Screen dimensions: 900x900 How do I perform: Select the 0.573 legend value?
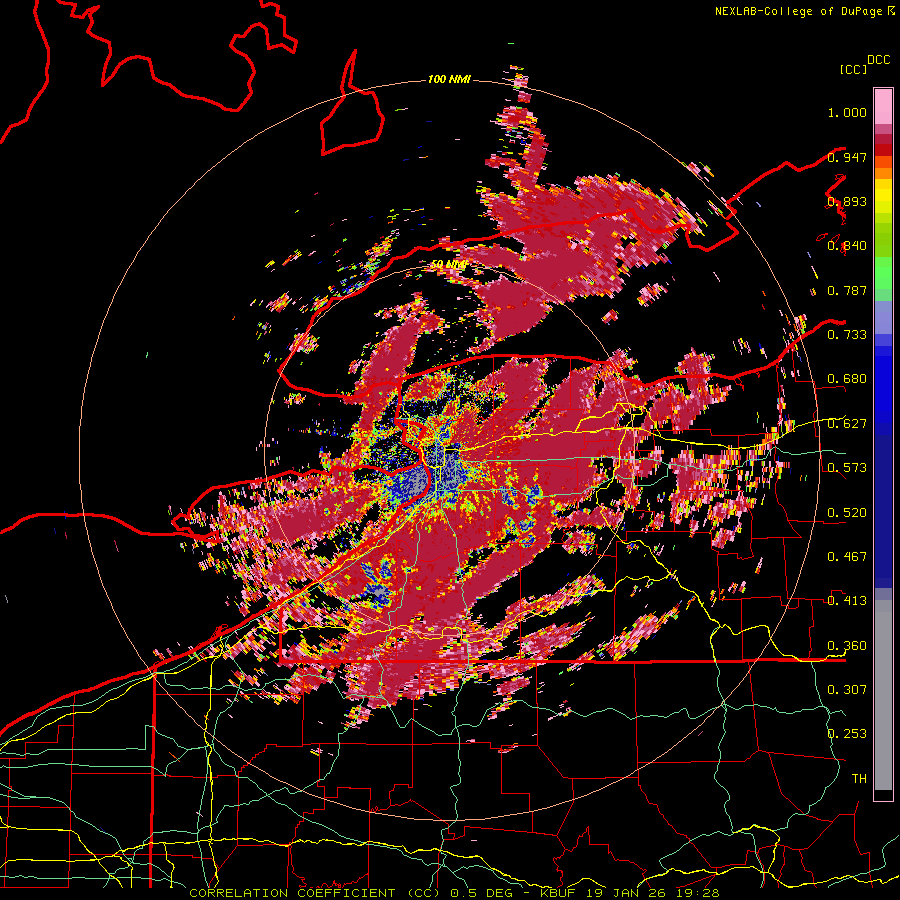847,468
